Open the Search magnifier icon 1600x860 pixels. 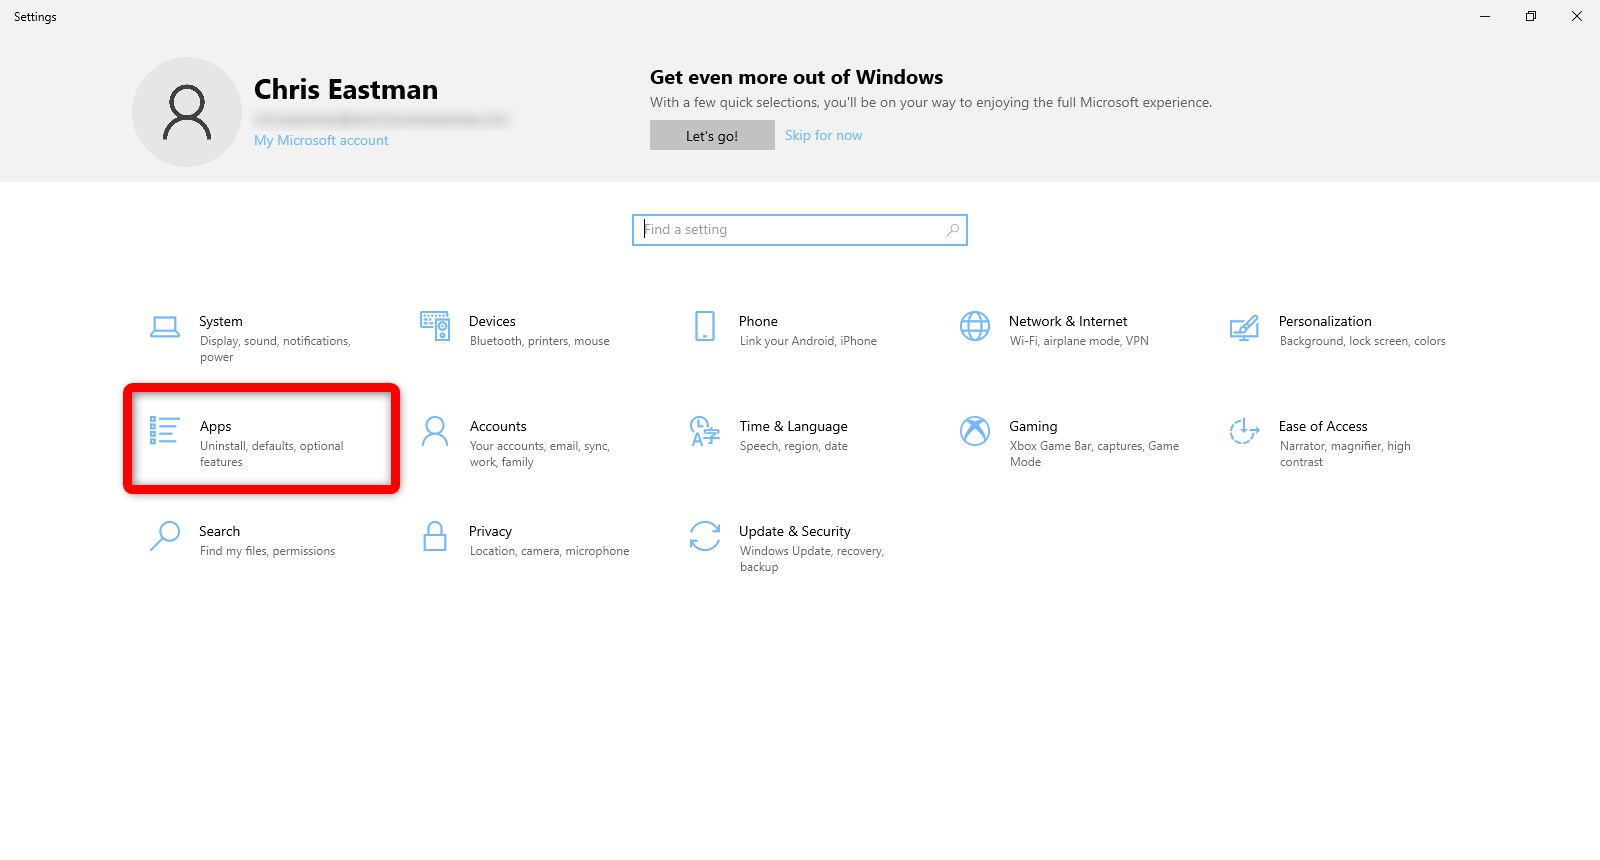(165, 536)
